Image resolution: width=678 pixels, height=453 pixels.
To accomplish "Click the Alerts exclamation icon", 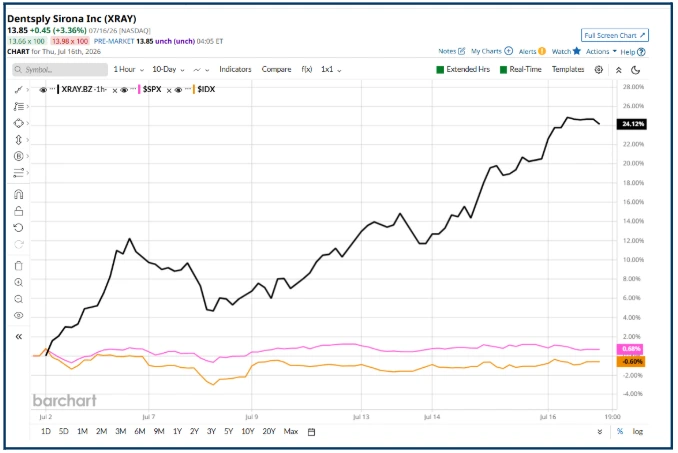I will click(542, 51).
